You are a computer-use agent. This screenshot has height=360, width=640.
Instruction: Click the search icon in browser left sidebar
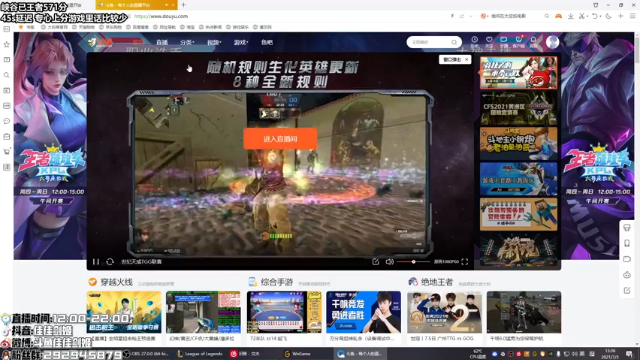coord(7,75)
